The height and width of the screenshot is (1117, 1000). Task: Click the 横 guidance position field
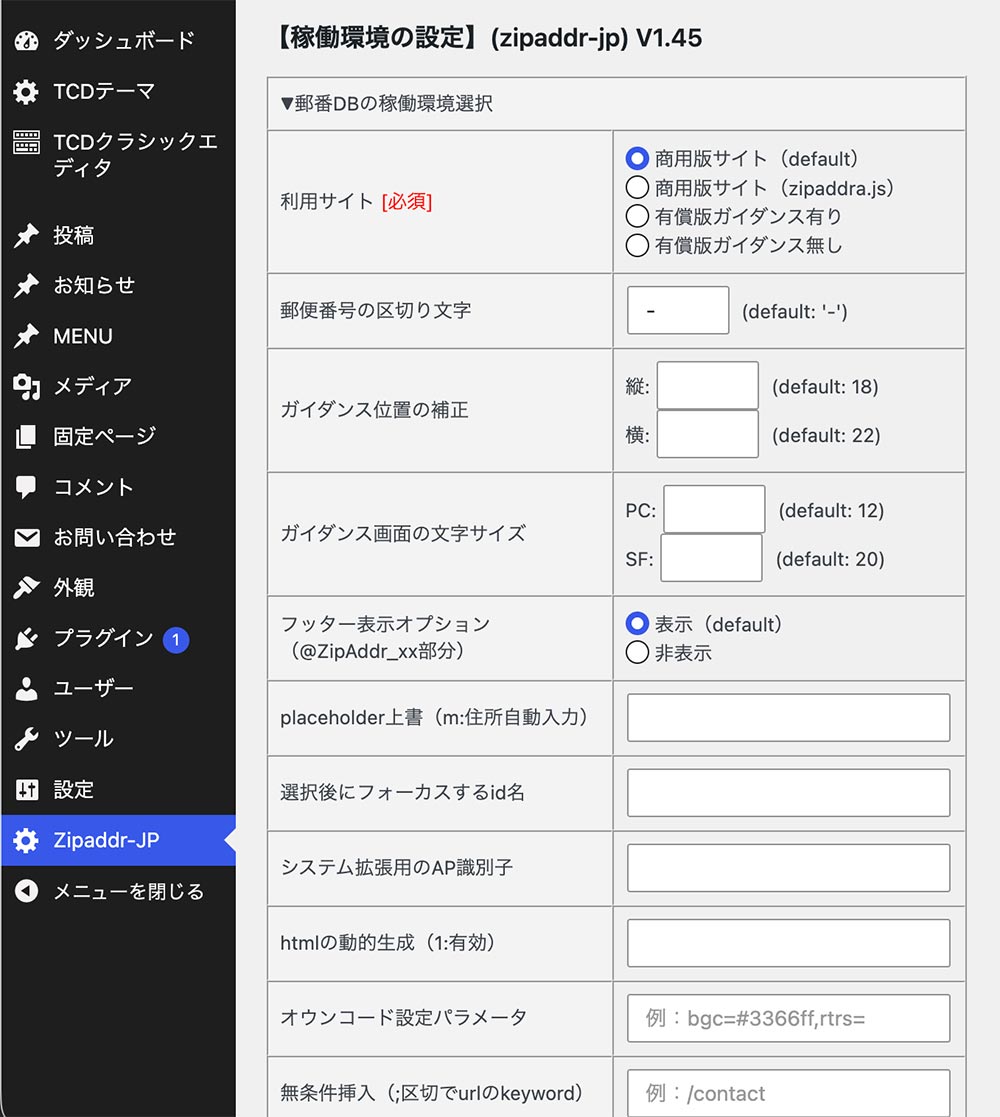[707, 434]
